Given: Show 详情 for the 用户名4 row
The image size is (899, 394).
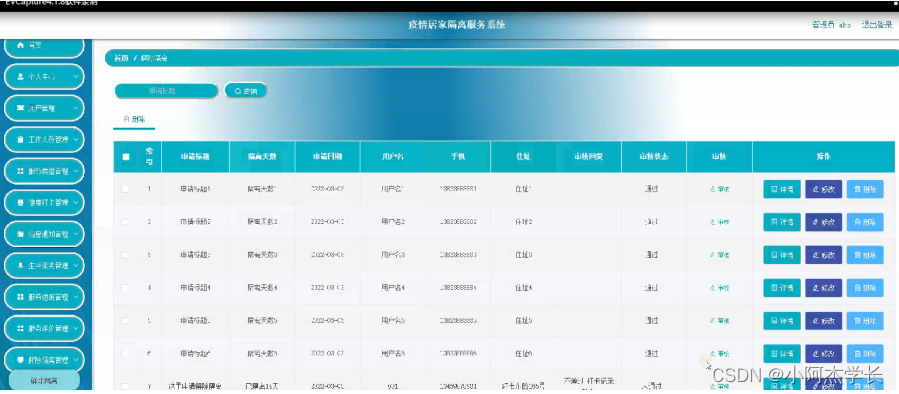Looking at the screenshot, I should tap(781, 288).
